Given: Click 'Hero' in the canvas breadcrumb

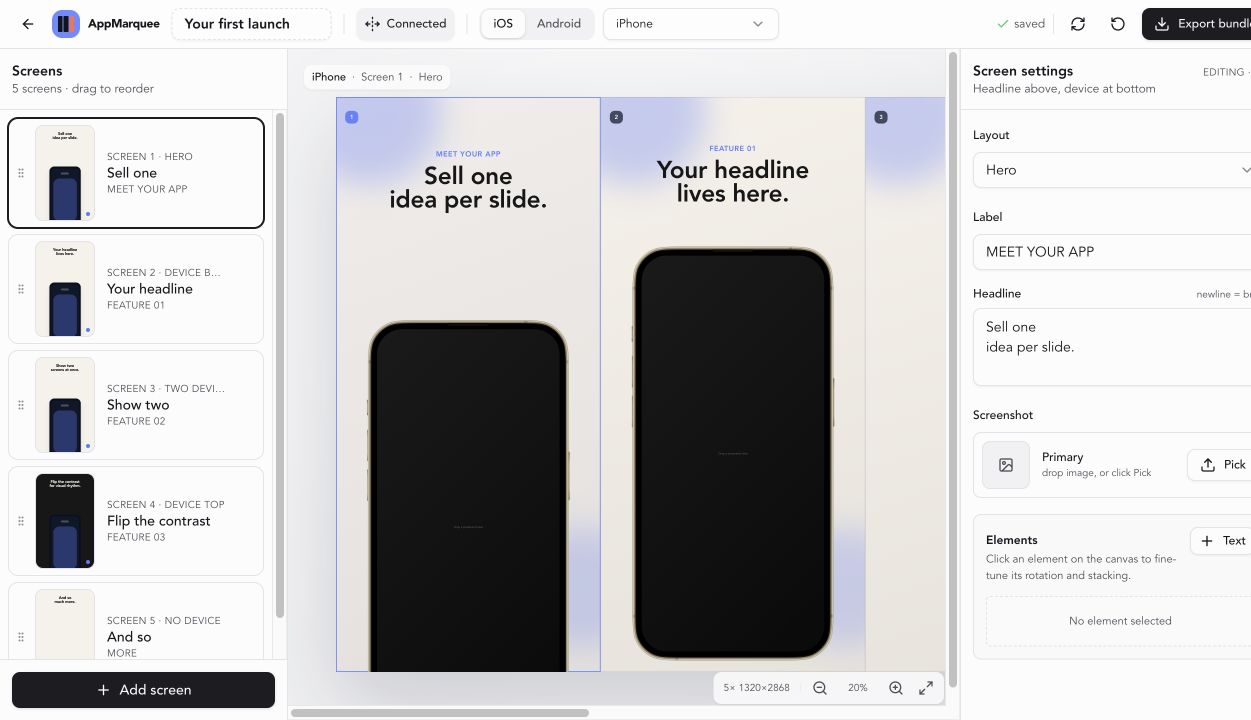Looking at the screenshot, I should point(430,77).
